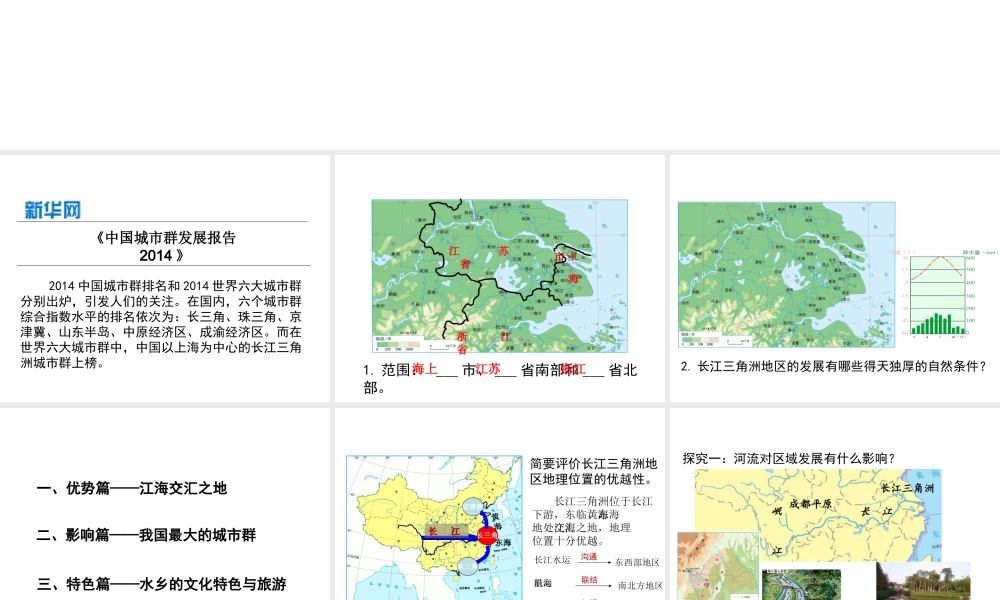Select the title 《中国城市群发展报告 2014》
This screenshot has height=600, width=1000.
165,246
